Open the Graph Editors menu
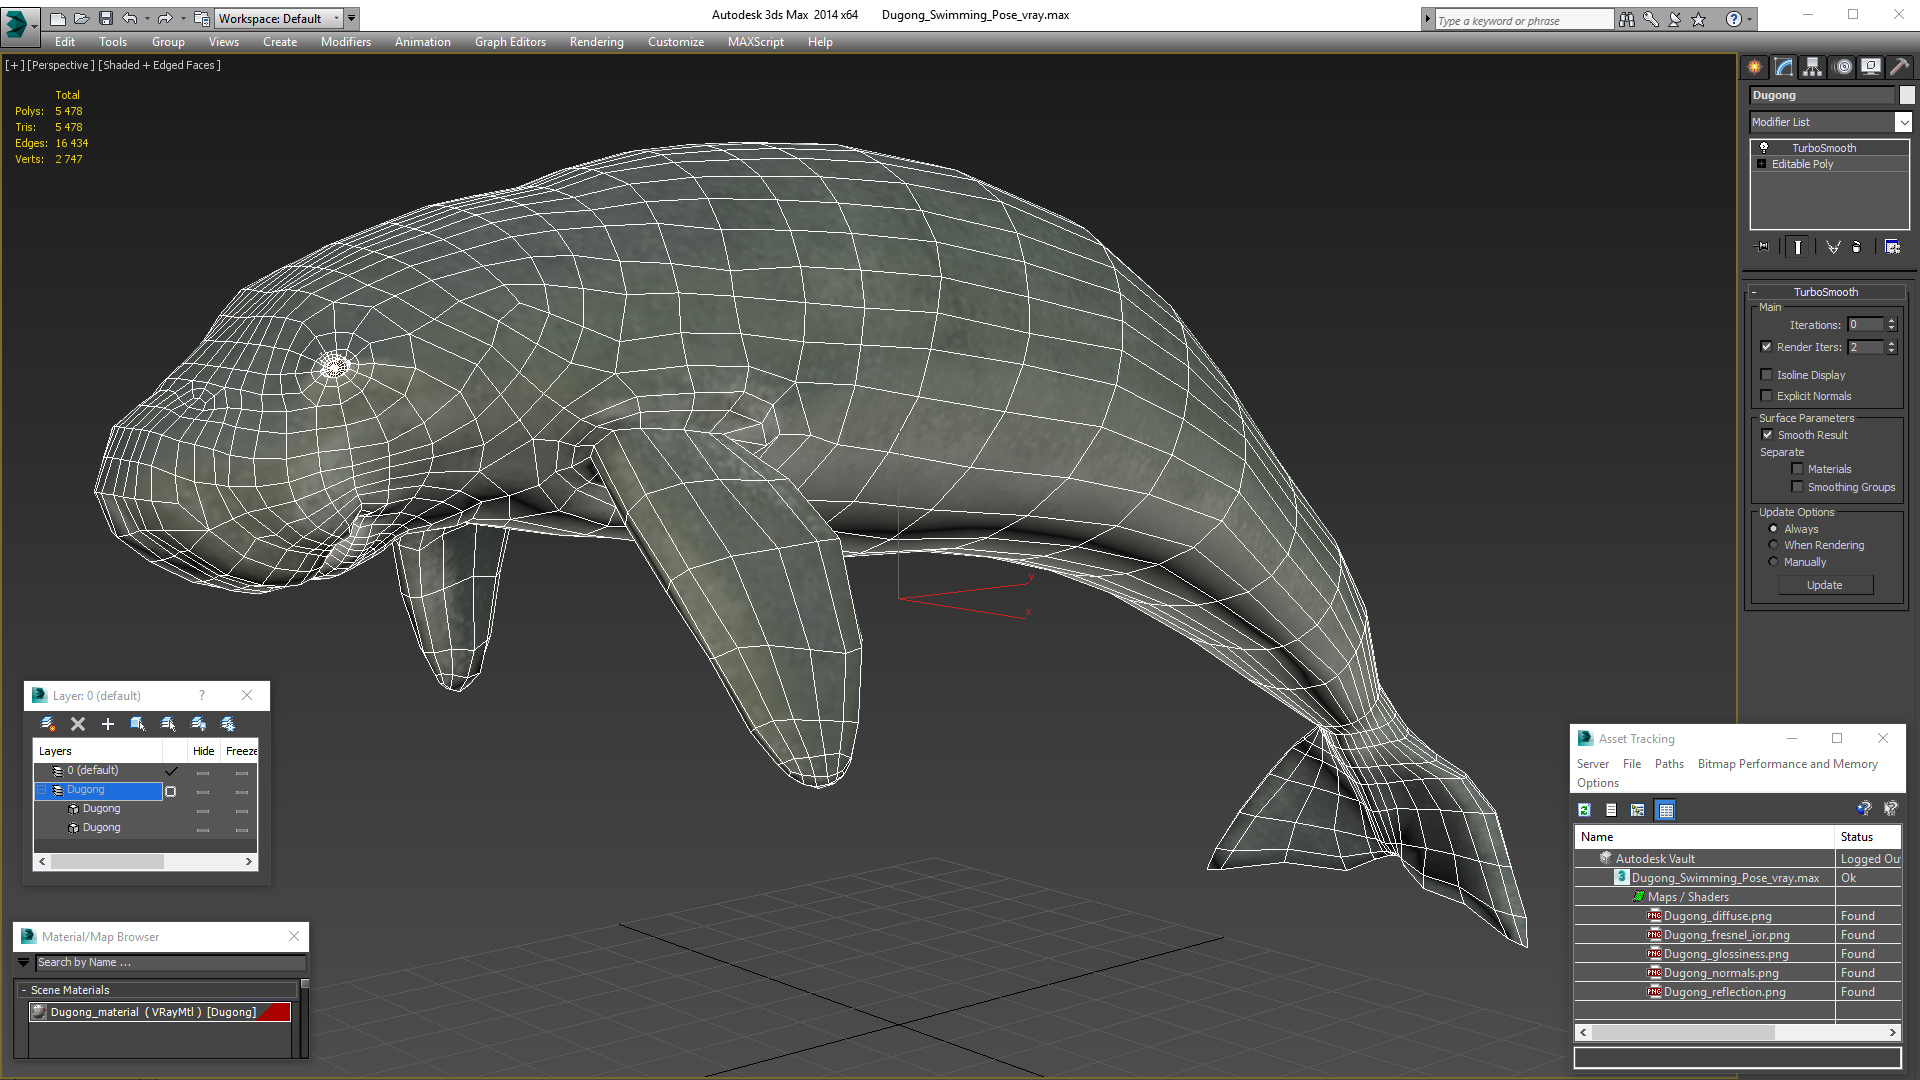The width and height of the screenshot is (1920, 1080). [x=510, y=42]
